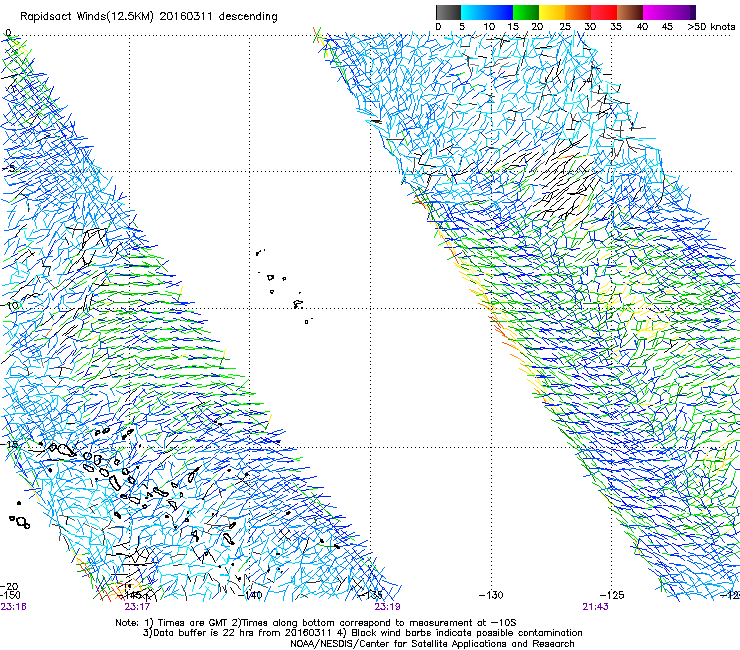Select the green 15–20 knots legend segment
Screen dimensions: 740x650
click(x=525, y=12)
